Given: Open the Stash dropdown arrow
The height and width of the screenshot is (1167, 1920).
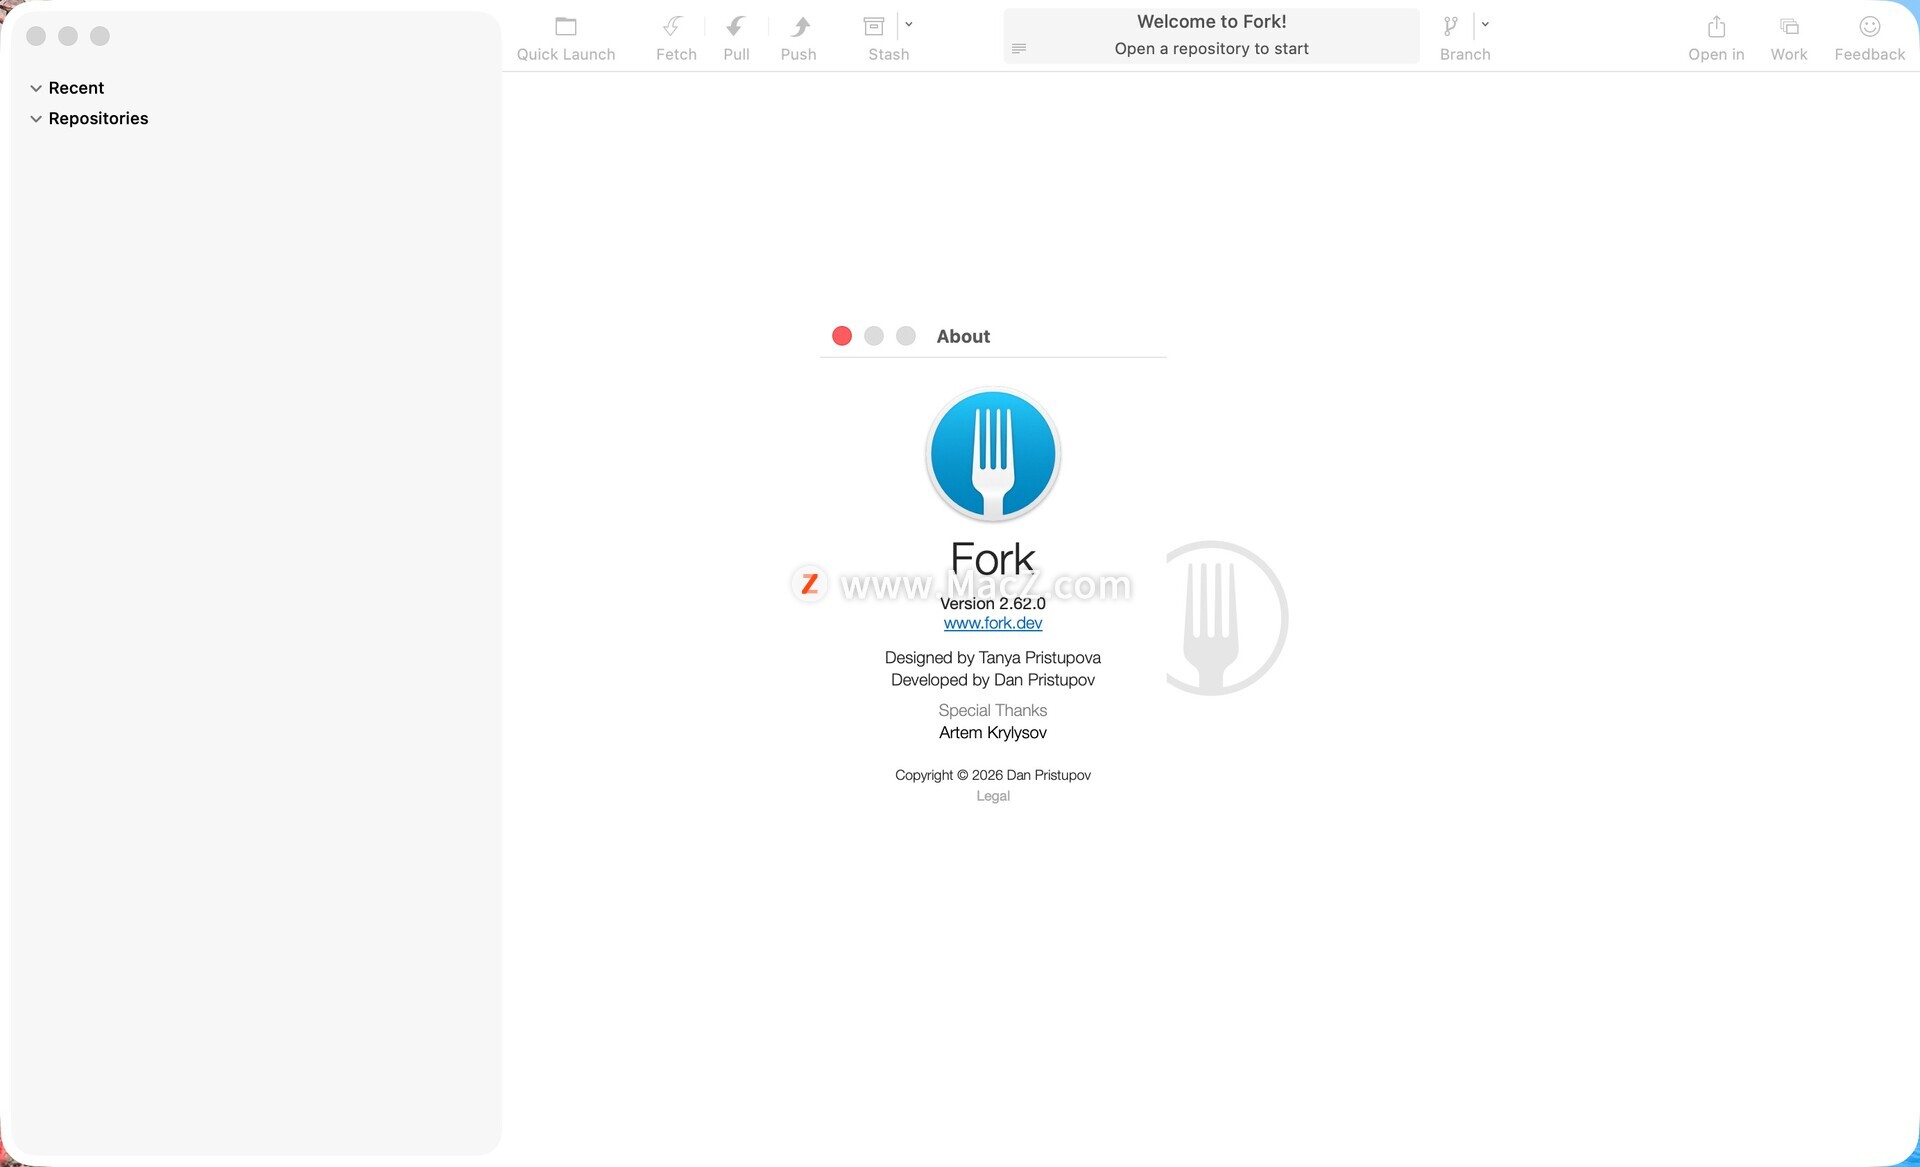Looking at the screenshot, I should coord(909,24).
